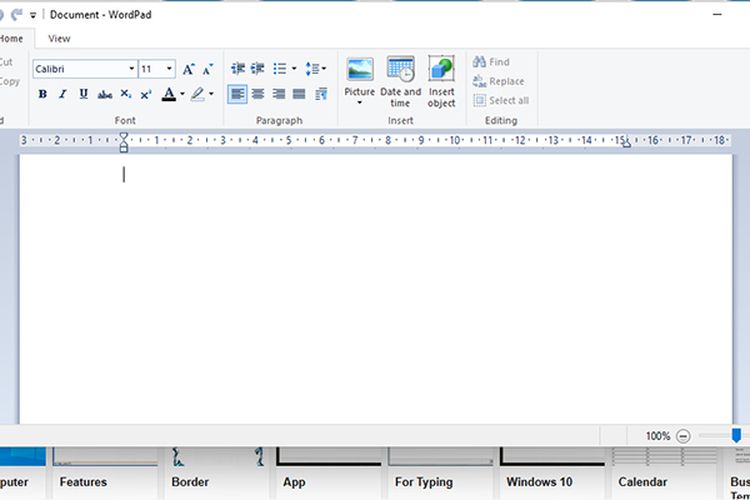Viewport: 750px width, 500px height.
Task: Toggle subscript formatting
Action: coord(125,94)
